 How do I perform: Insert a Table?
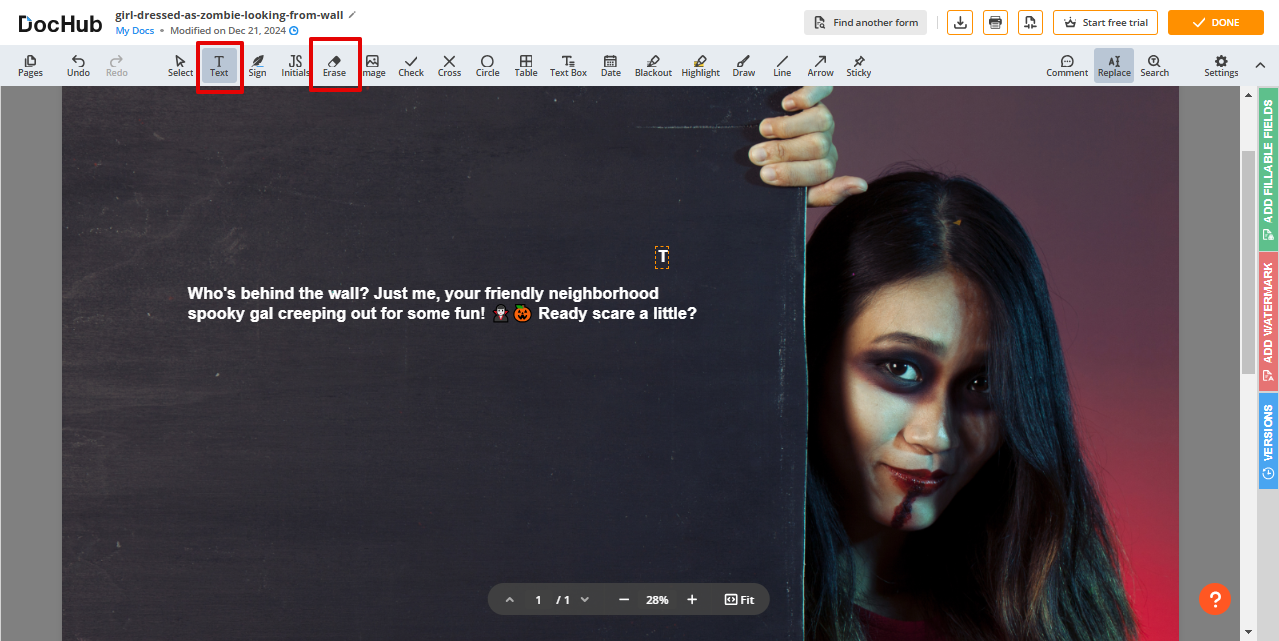click(x=526, y=66)
